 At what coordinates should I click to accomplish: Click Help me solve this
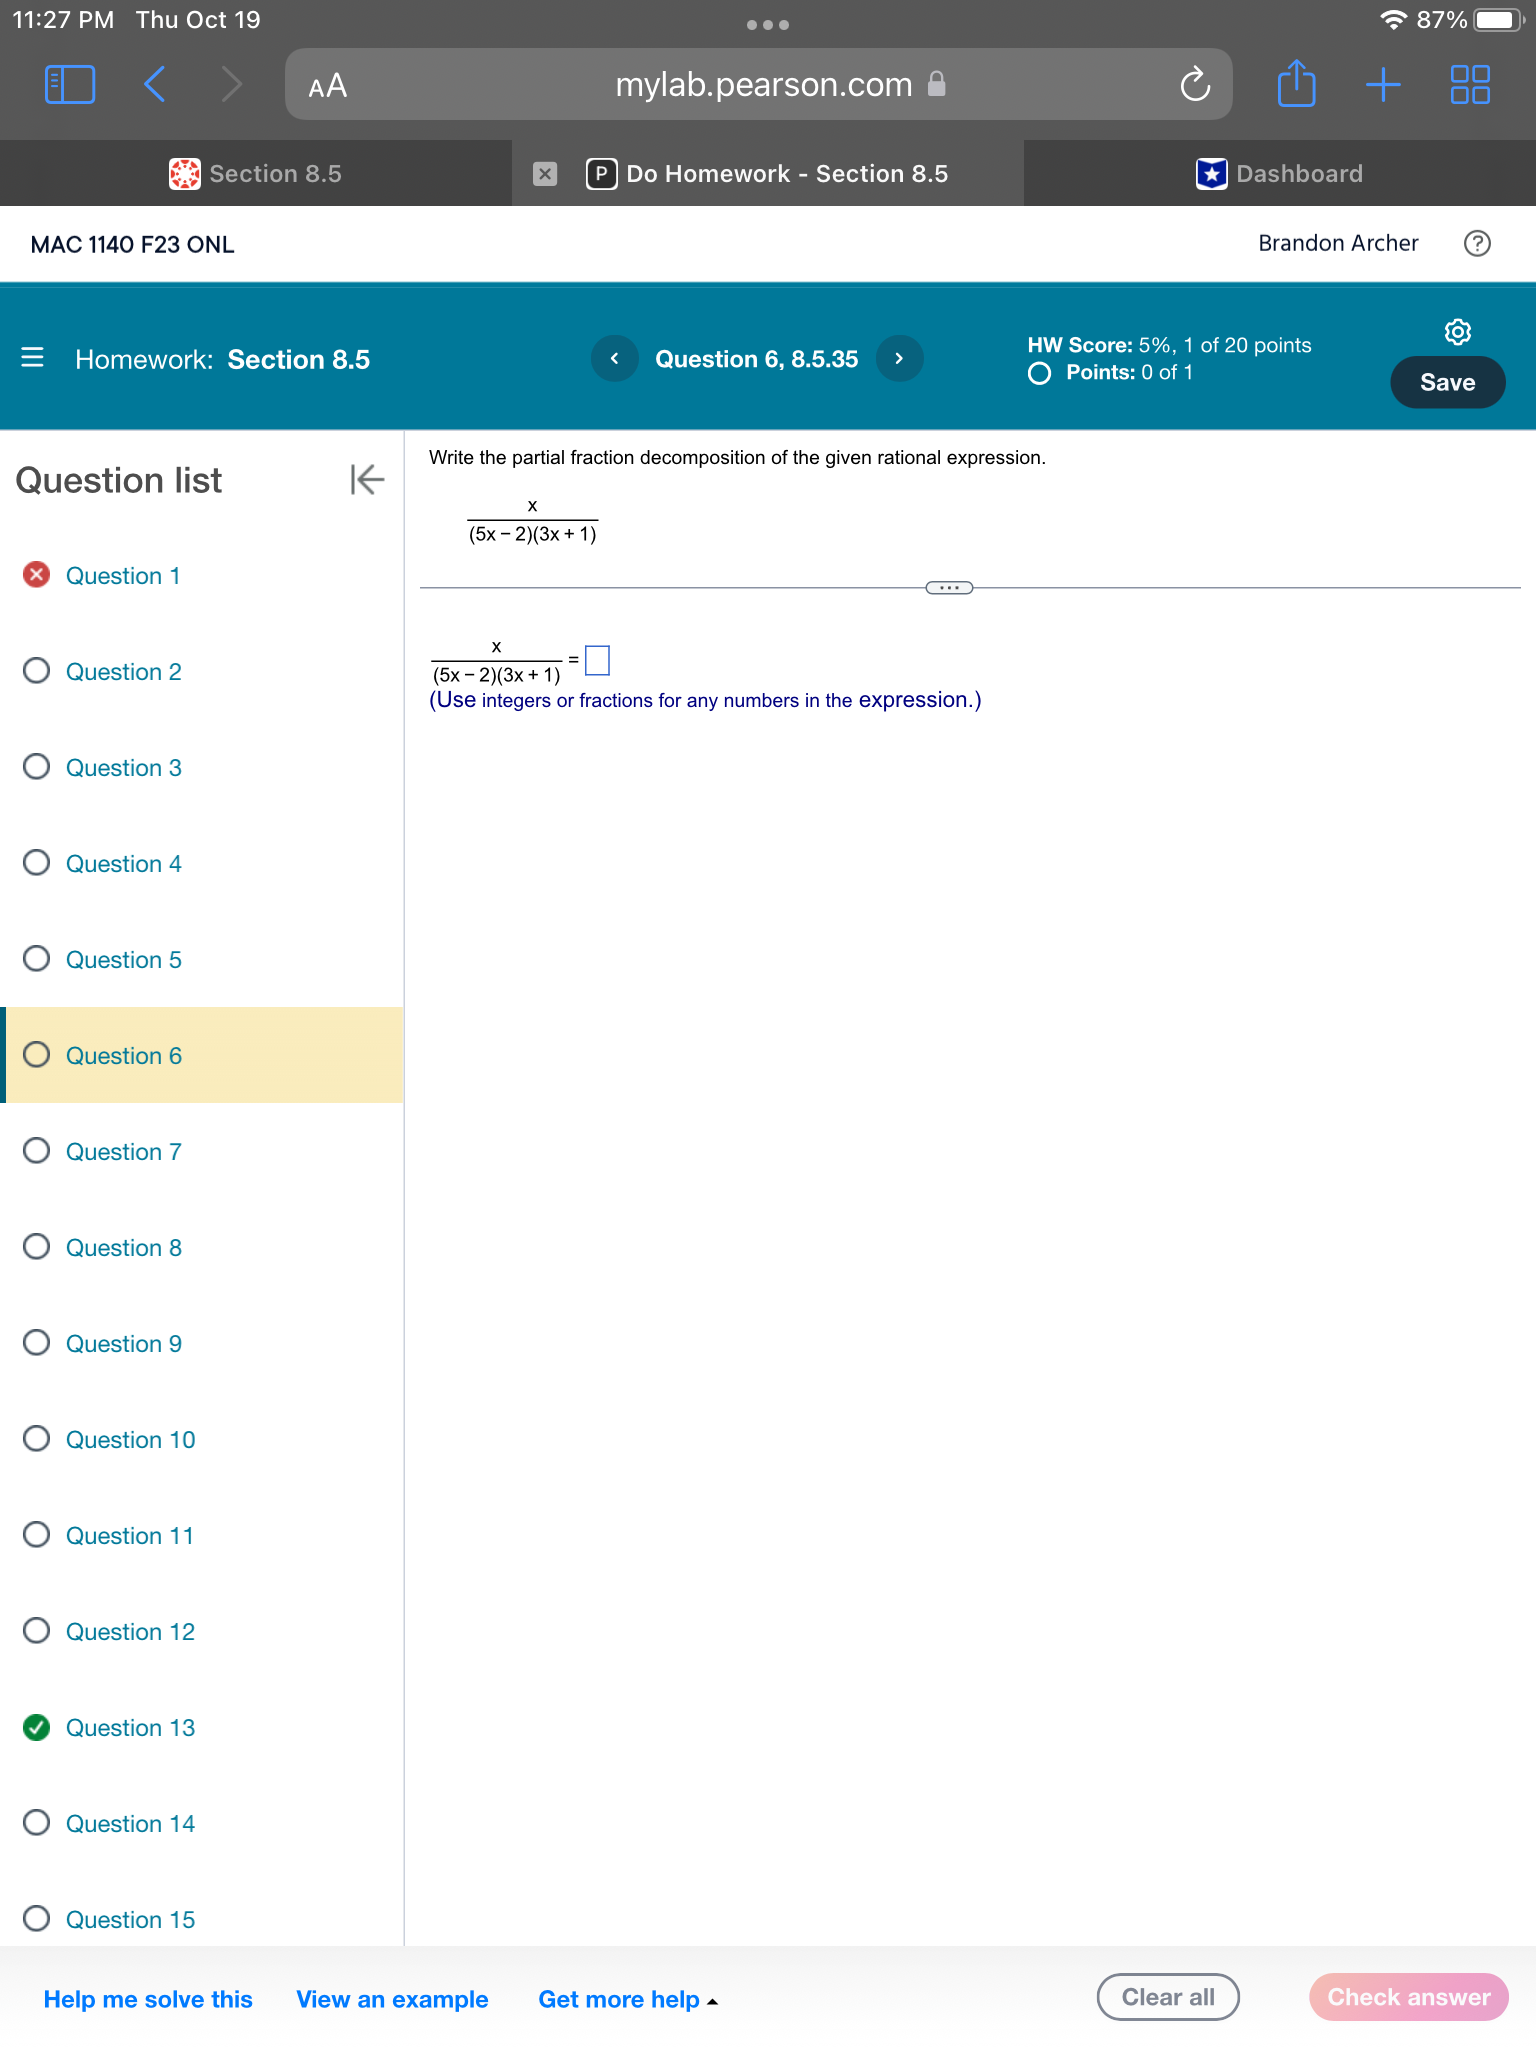[148, 1999]
